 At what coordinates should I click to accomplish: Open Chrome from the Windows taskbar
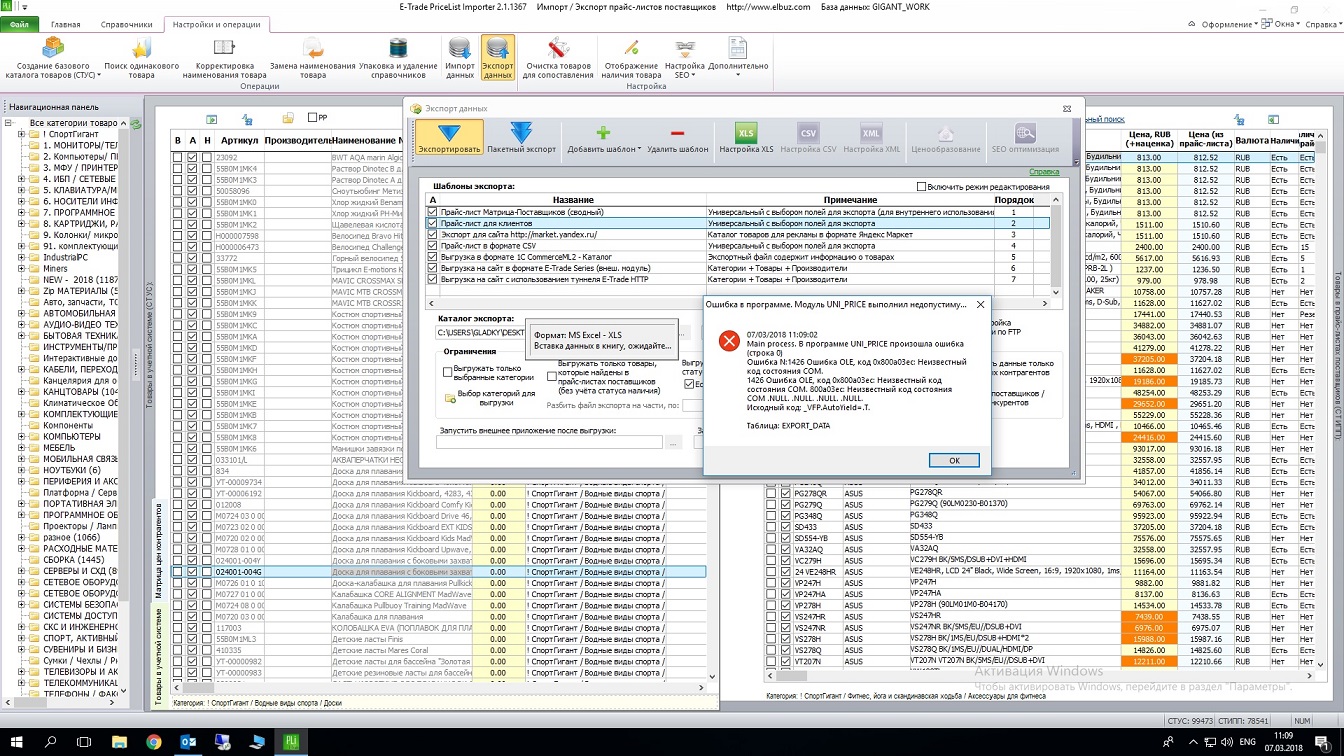pos(154,741)
